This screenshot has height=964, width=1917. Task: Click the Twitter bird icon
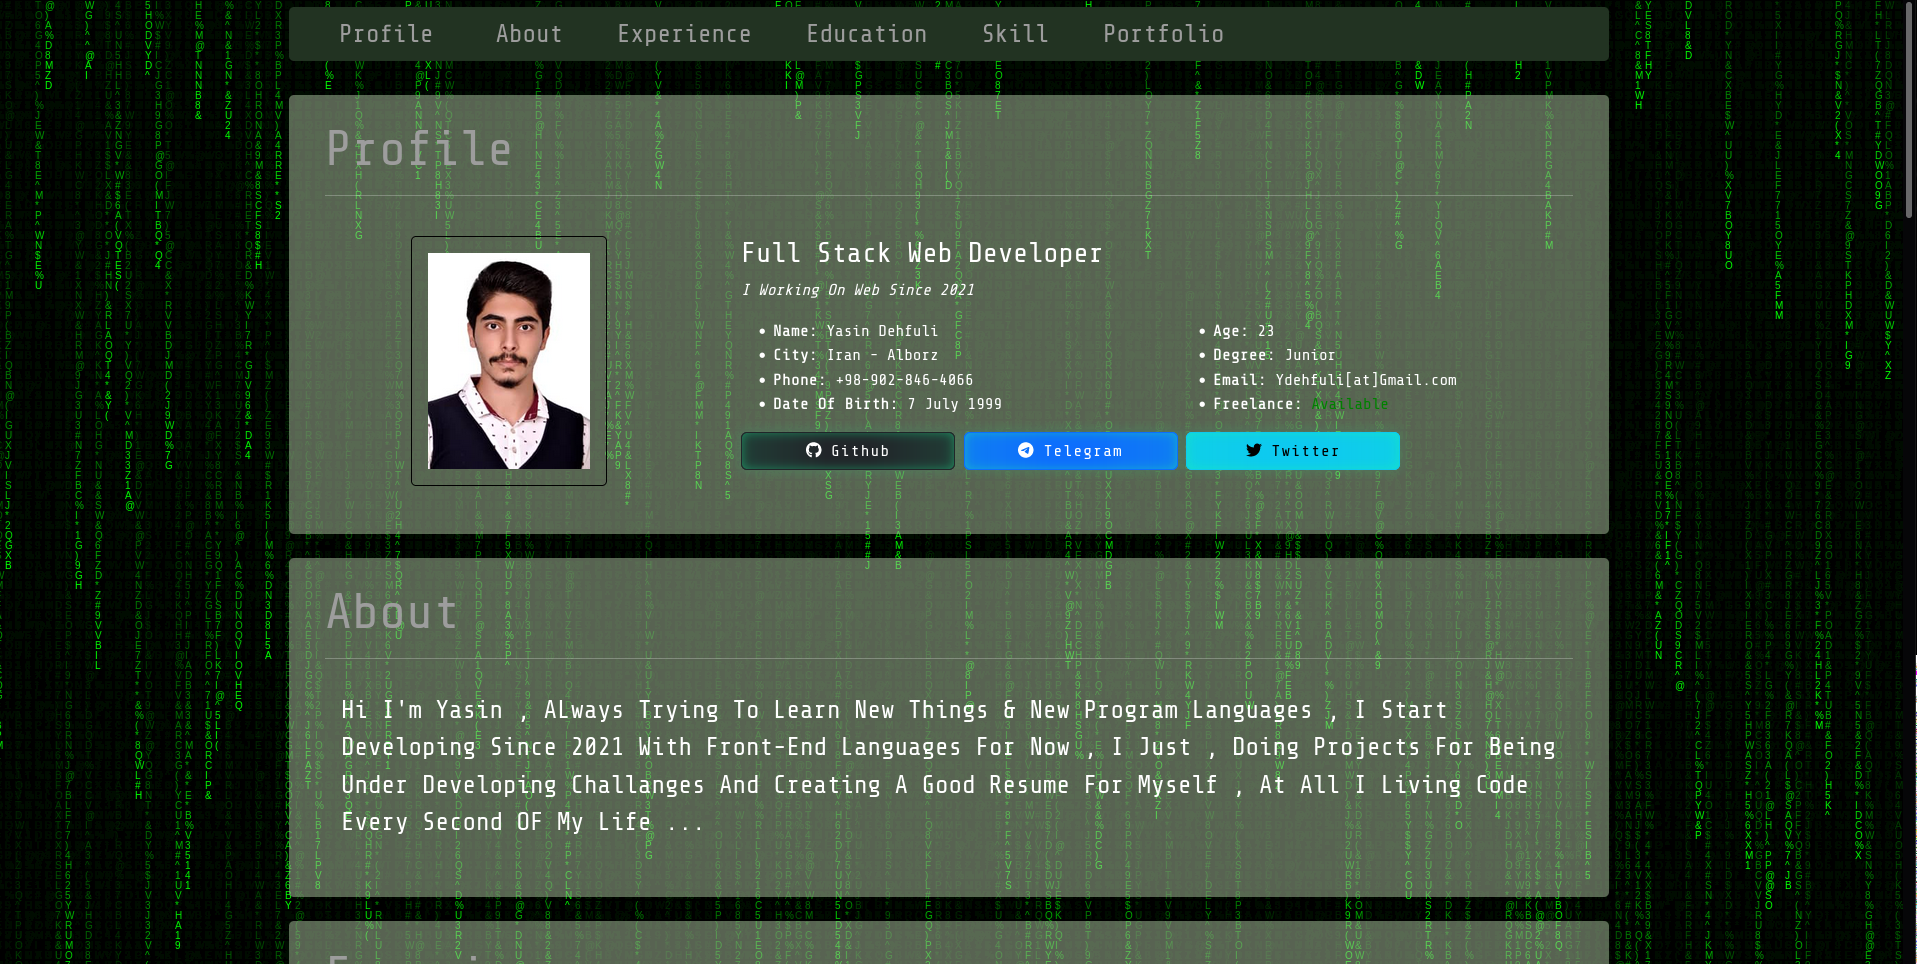point(1254,450)
